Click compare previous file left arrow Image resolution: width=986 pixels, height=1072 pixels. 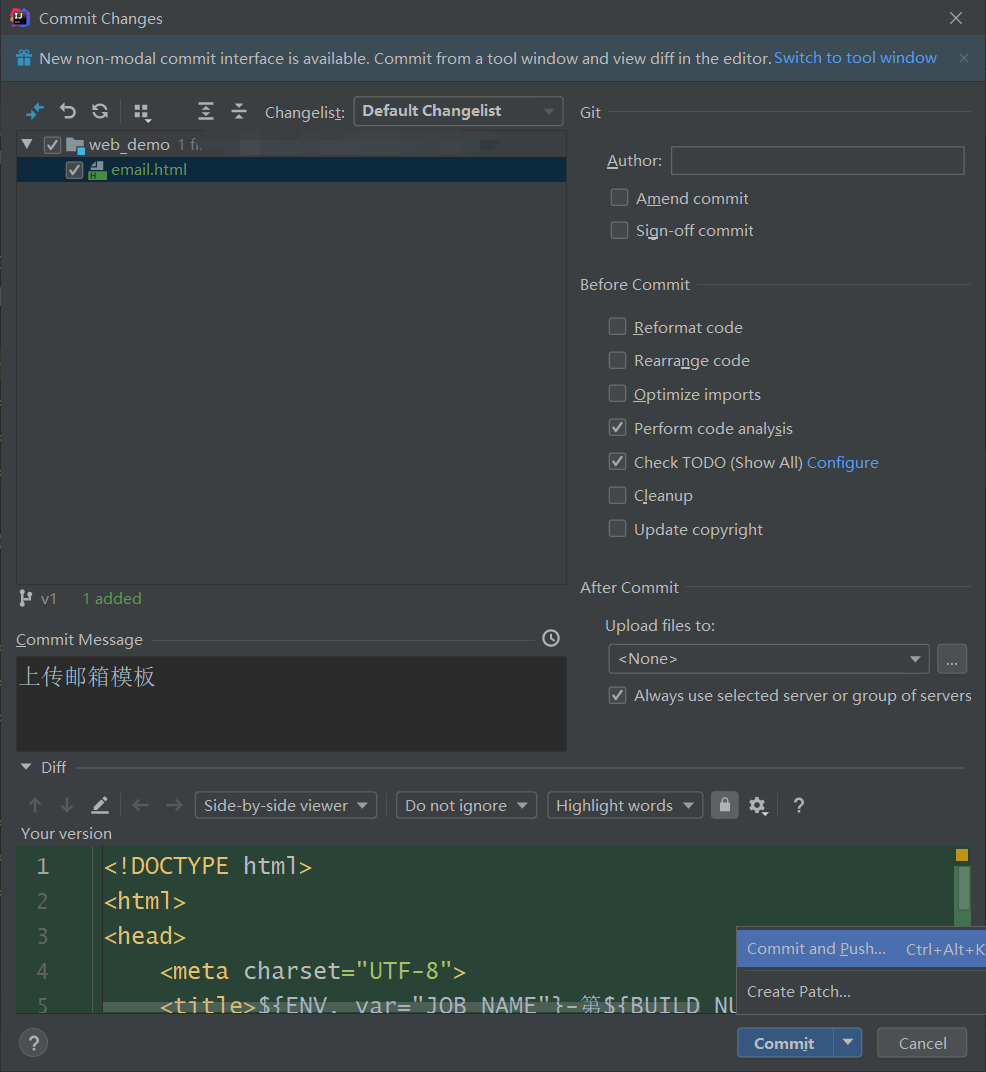point(141,805)
